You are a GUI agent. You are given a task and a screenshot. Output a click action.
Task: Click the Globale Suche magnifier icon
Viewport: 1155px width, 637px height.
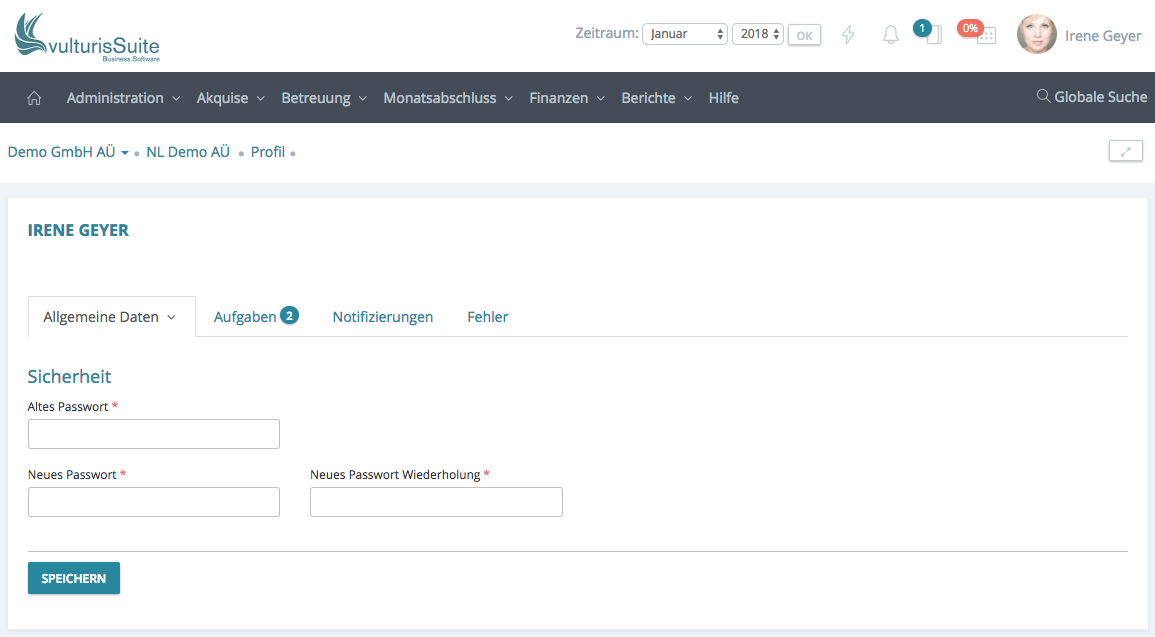(1043, 97)
